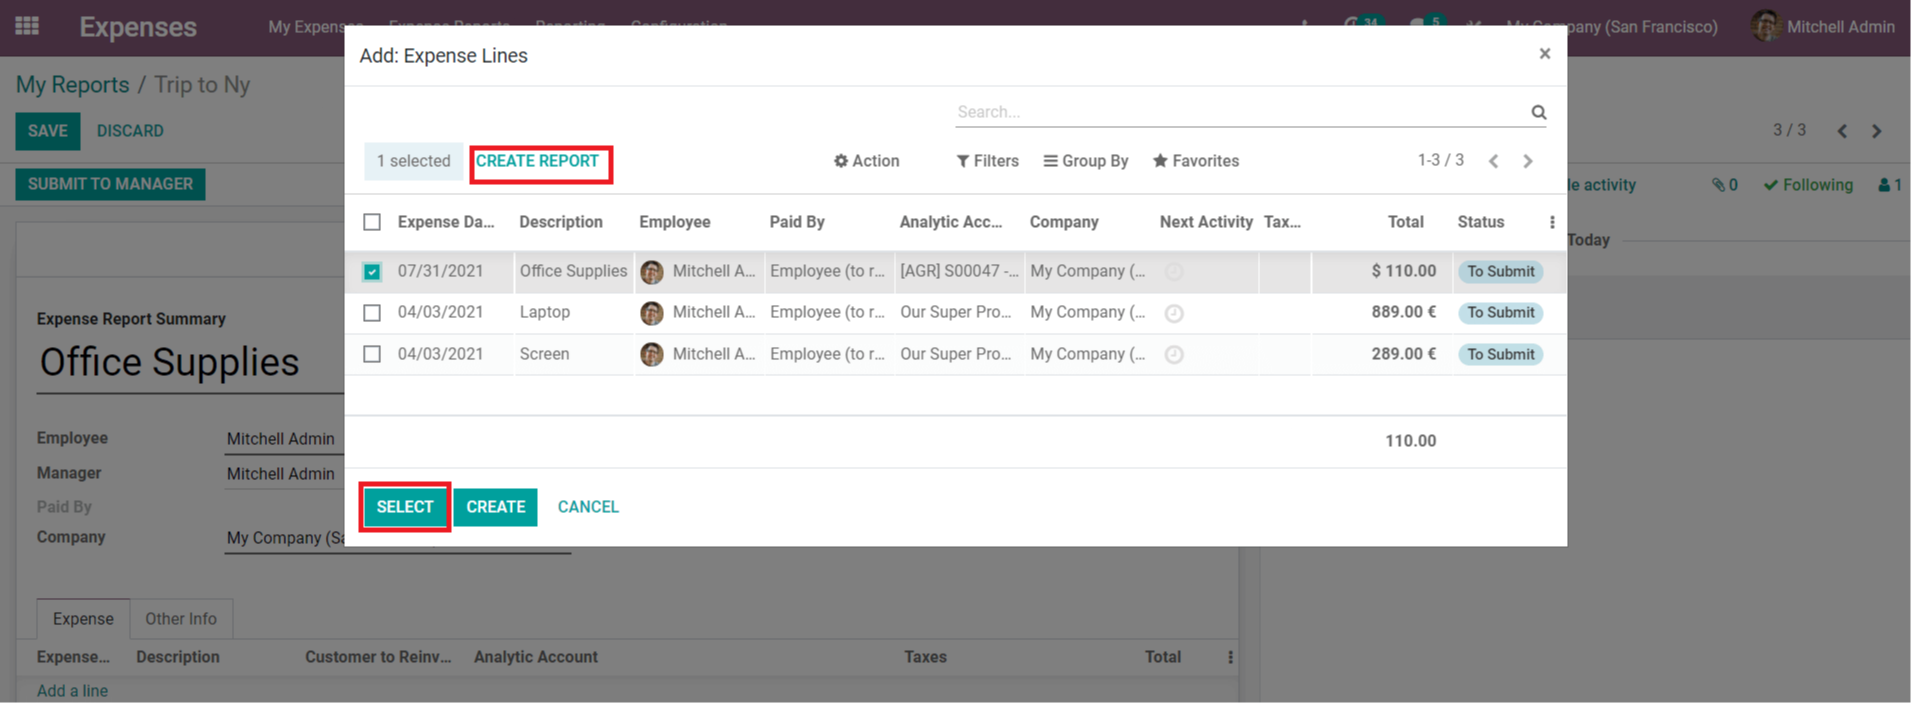
Task: Sort by Paid By column header
Action: (797, 222)
